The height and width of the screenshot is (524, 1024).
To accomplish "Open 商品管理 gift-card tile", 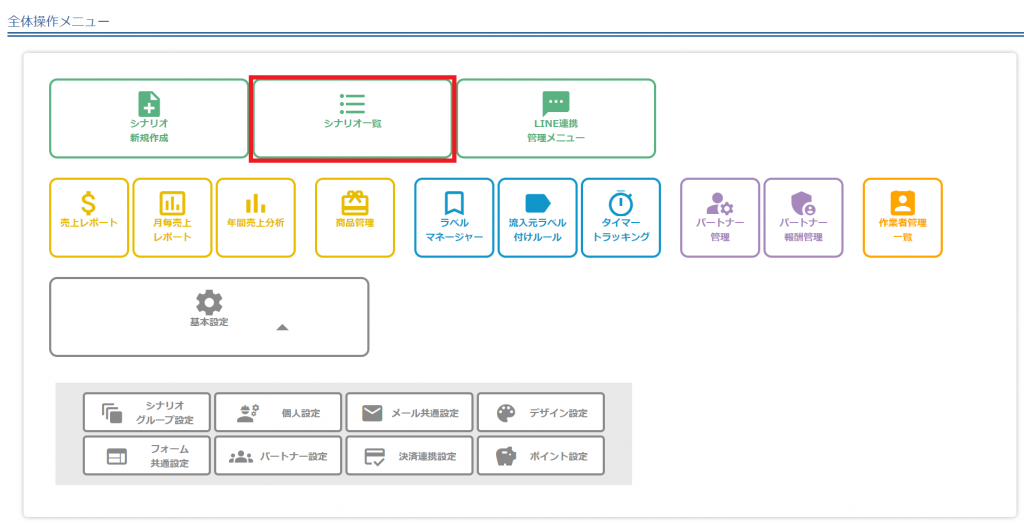I will click(355, 218).
